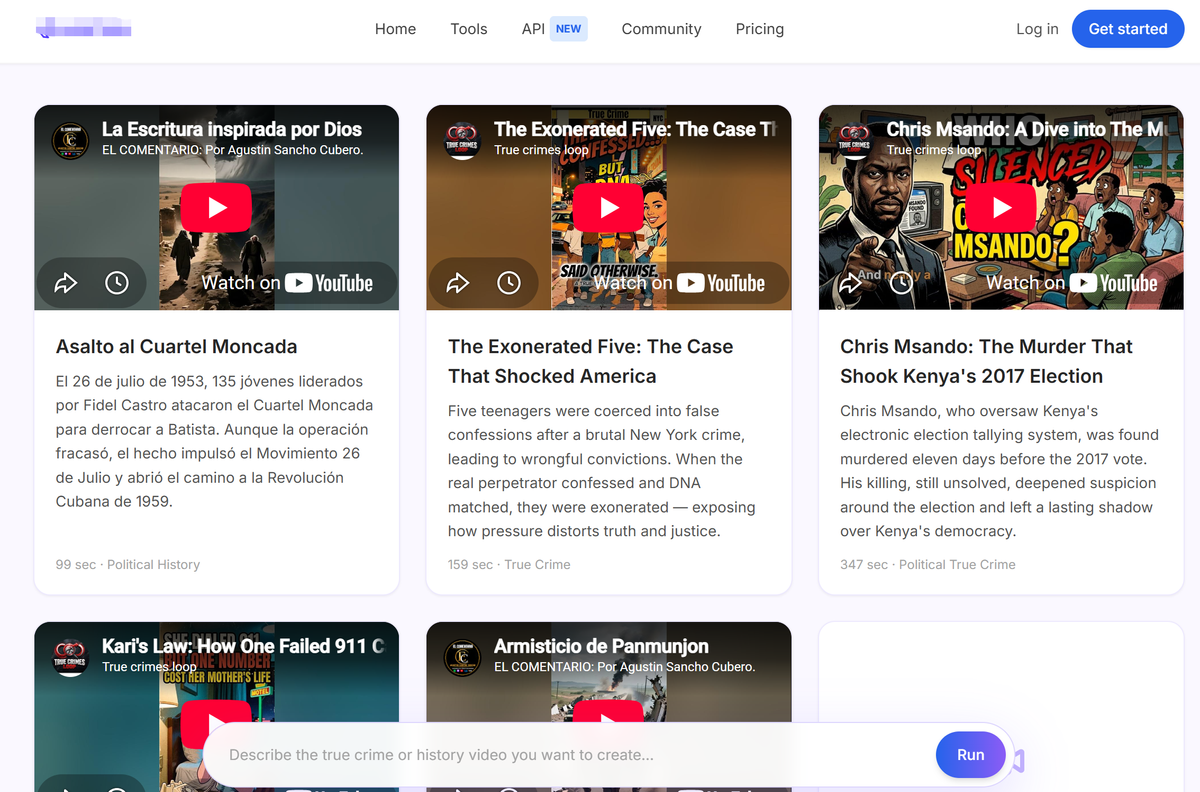Screen dimensions: 1200x792
Task: Click the 347 sec · Political True Crime label
Action: coord(928,565)
